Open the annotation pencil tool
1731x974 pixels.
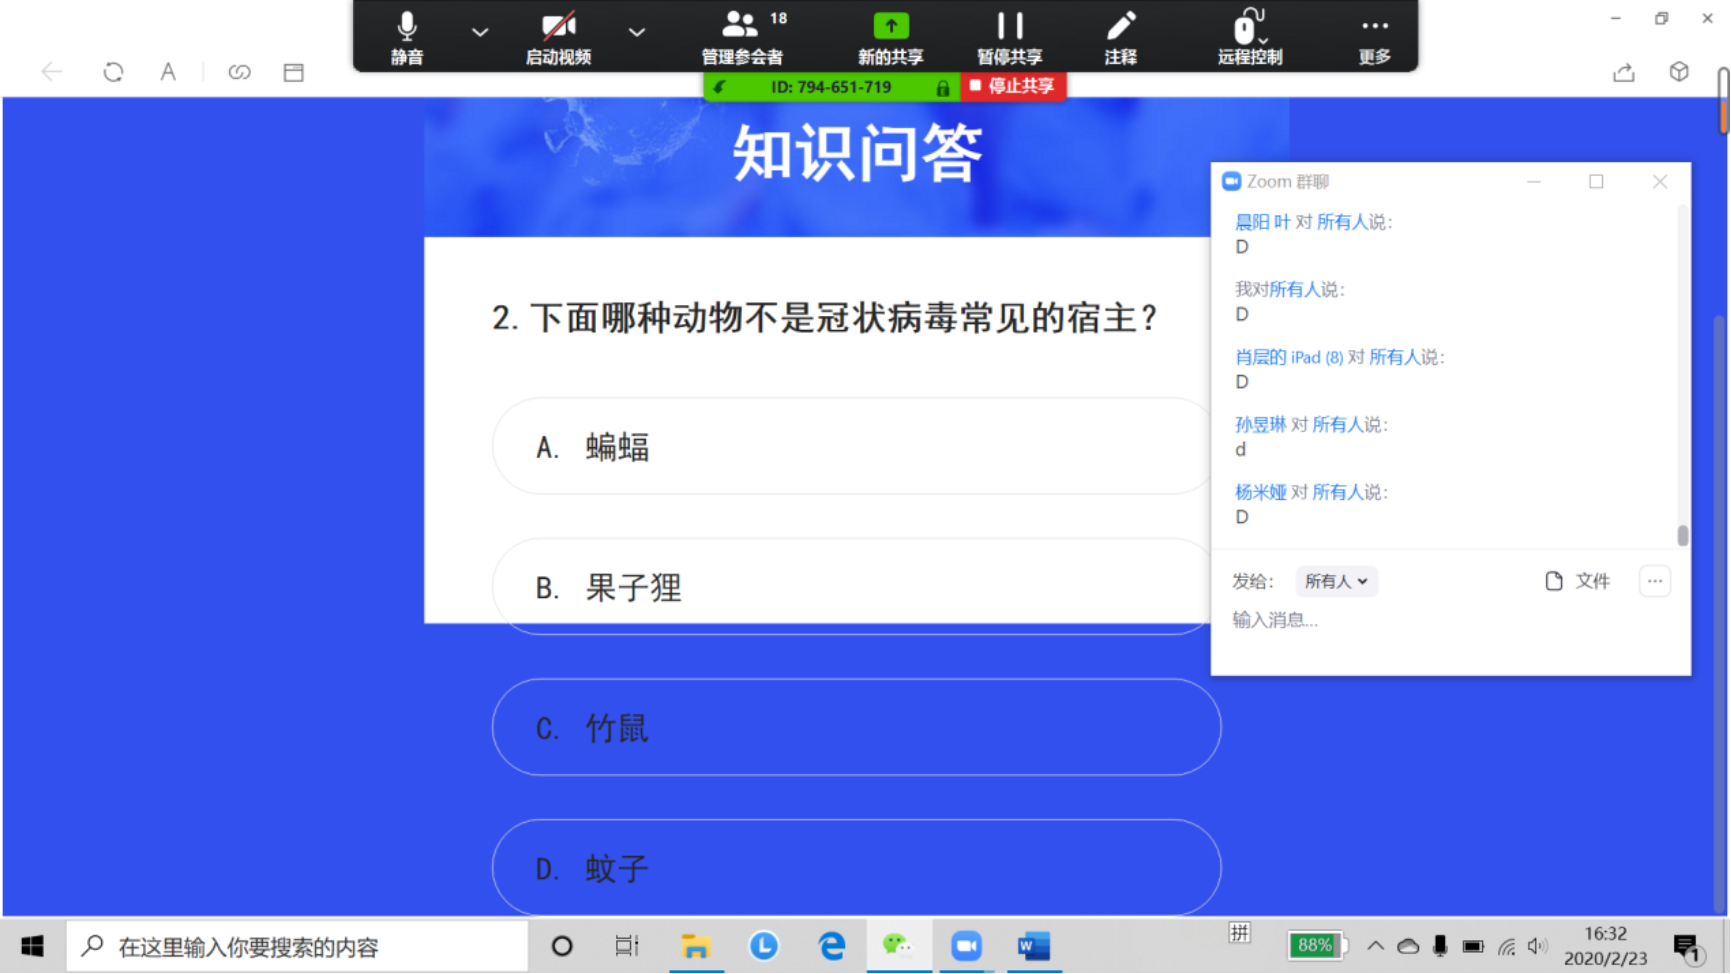(1120, 37)
